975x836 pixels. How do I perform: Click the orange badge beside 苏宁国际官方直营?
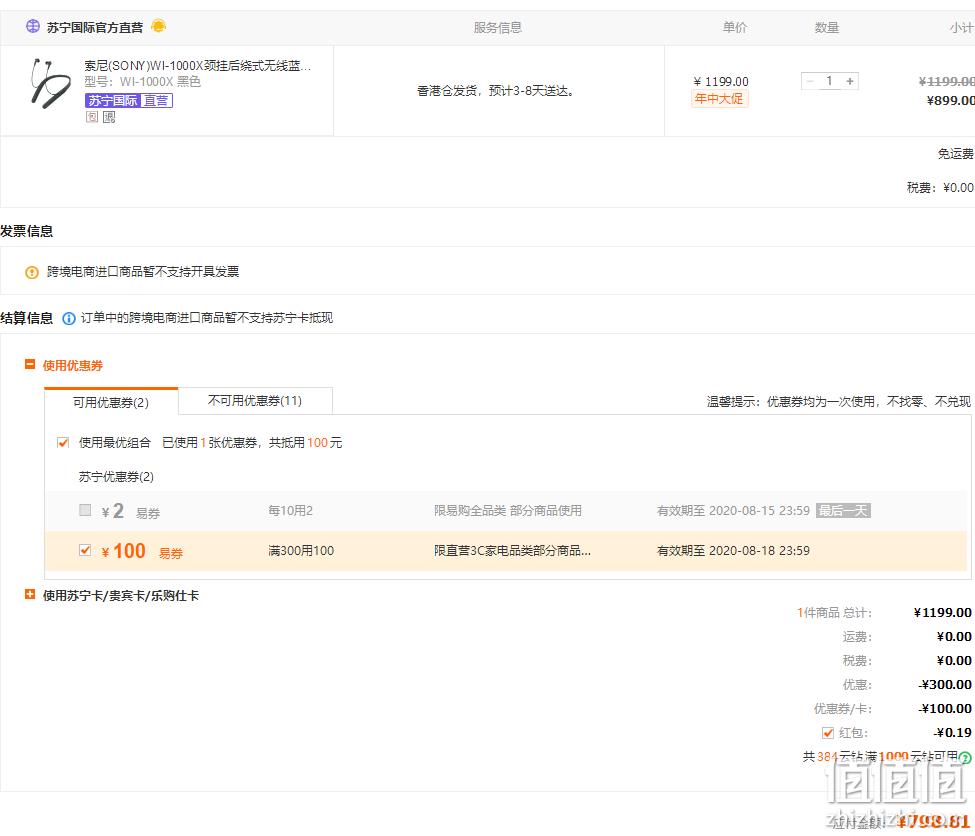[159, 26]
